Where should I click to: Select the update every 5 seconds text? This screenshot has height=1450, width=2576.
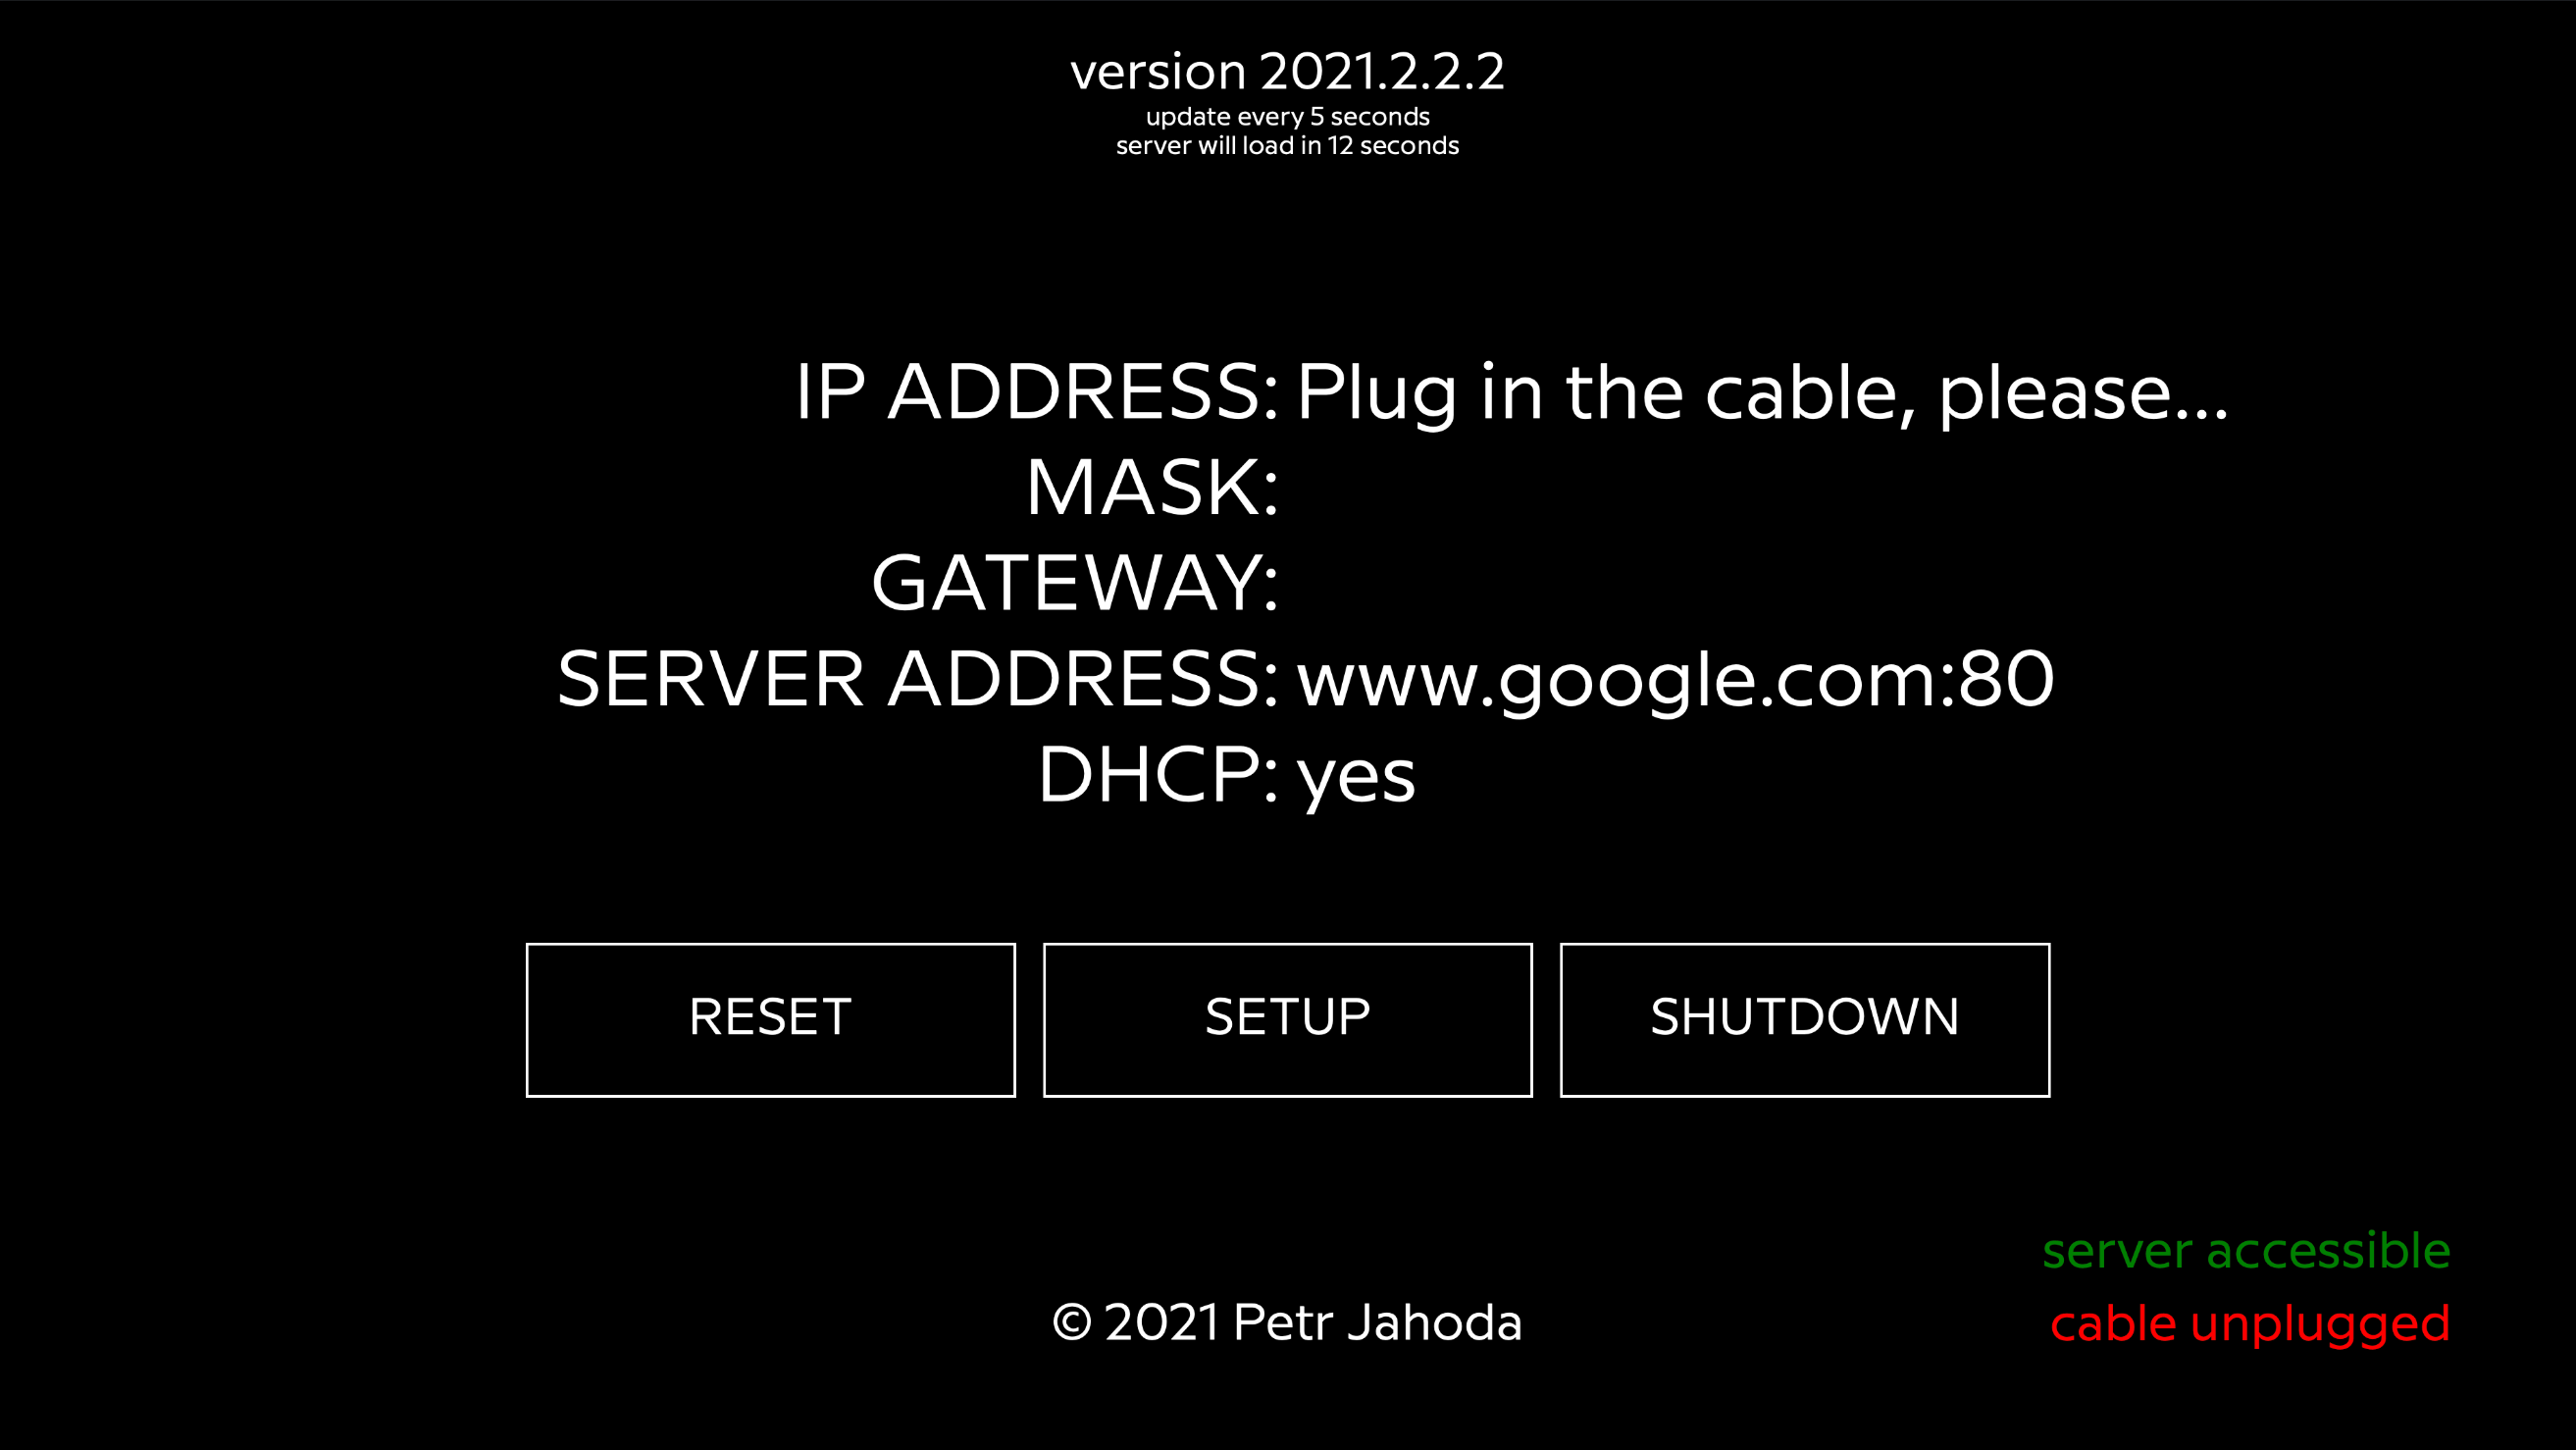click(x=1287, y=117)
